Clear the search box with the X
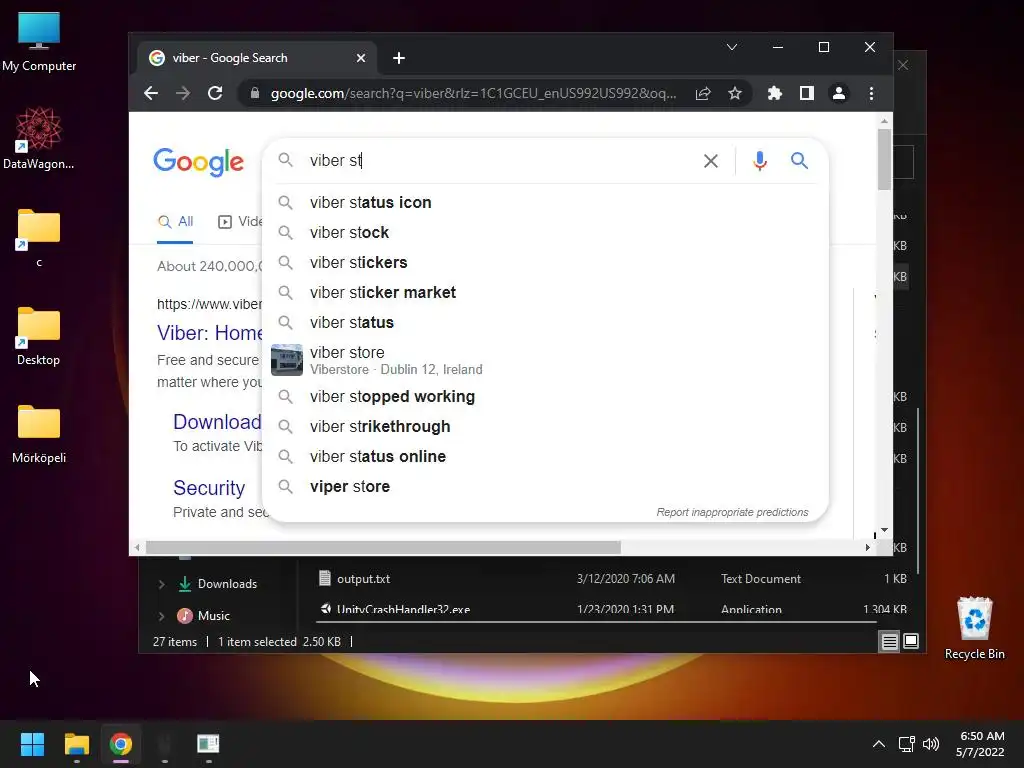1024x768 pixels. point(711,161)
